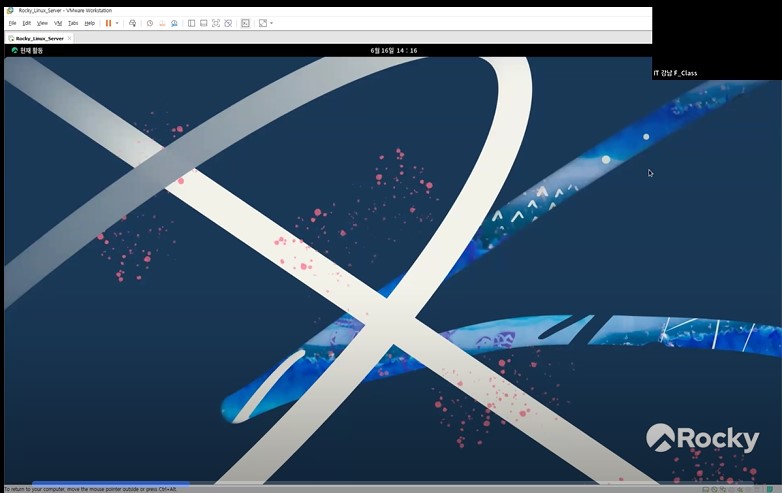This screenshot has height=493, width=782.
Task: Toggle the thumbnail bar view icon
Action: tap(203, 23)
